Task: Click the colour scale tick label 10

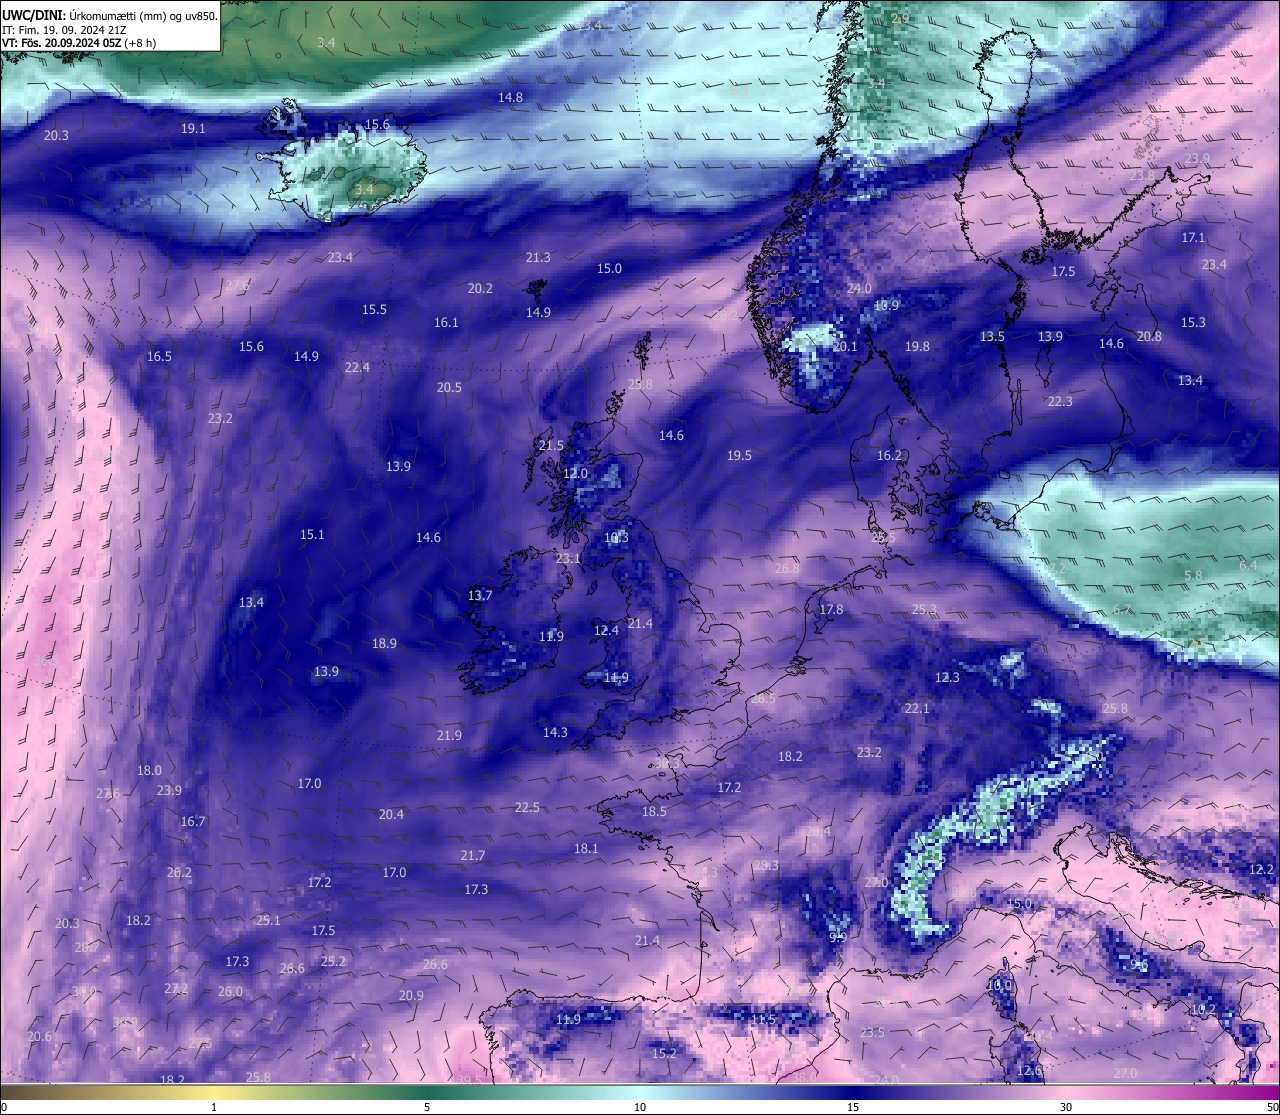Action: pos(640,1107)
